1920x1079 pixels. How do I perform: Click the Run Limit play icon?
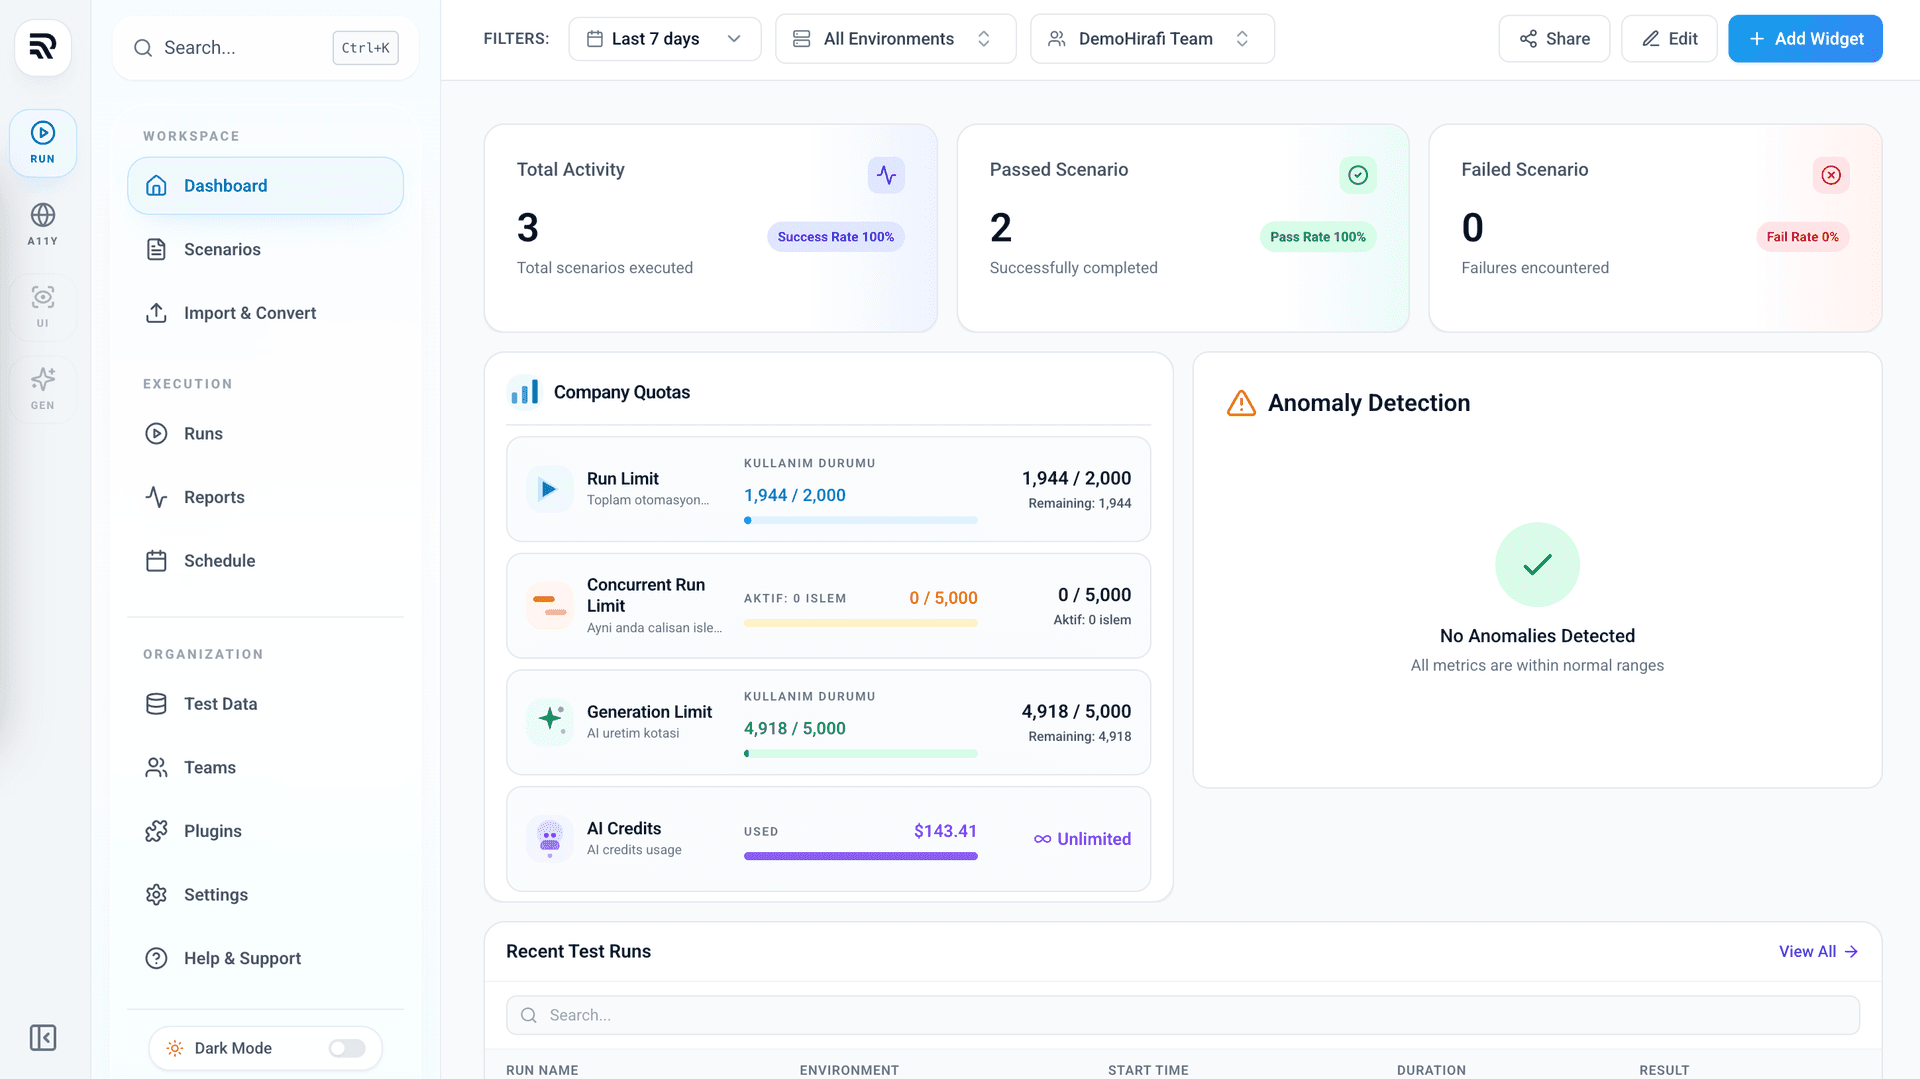(549, 489)
